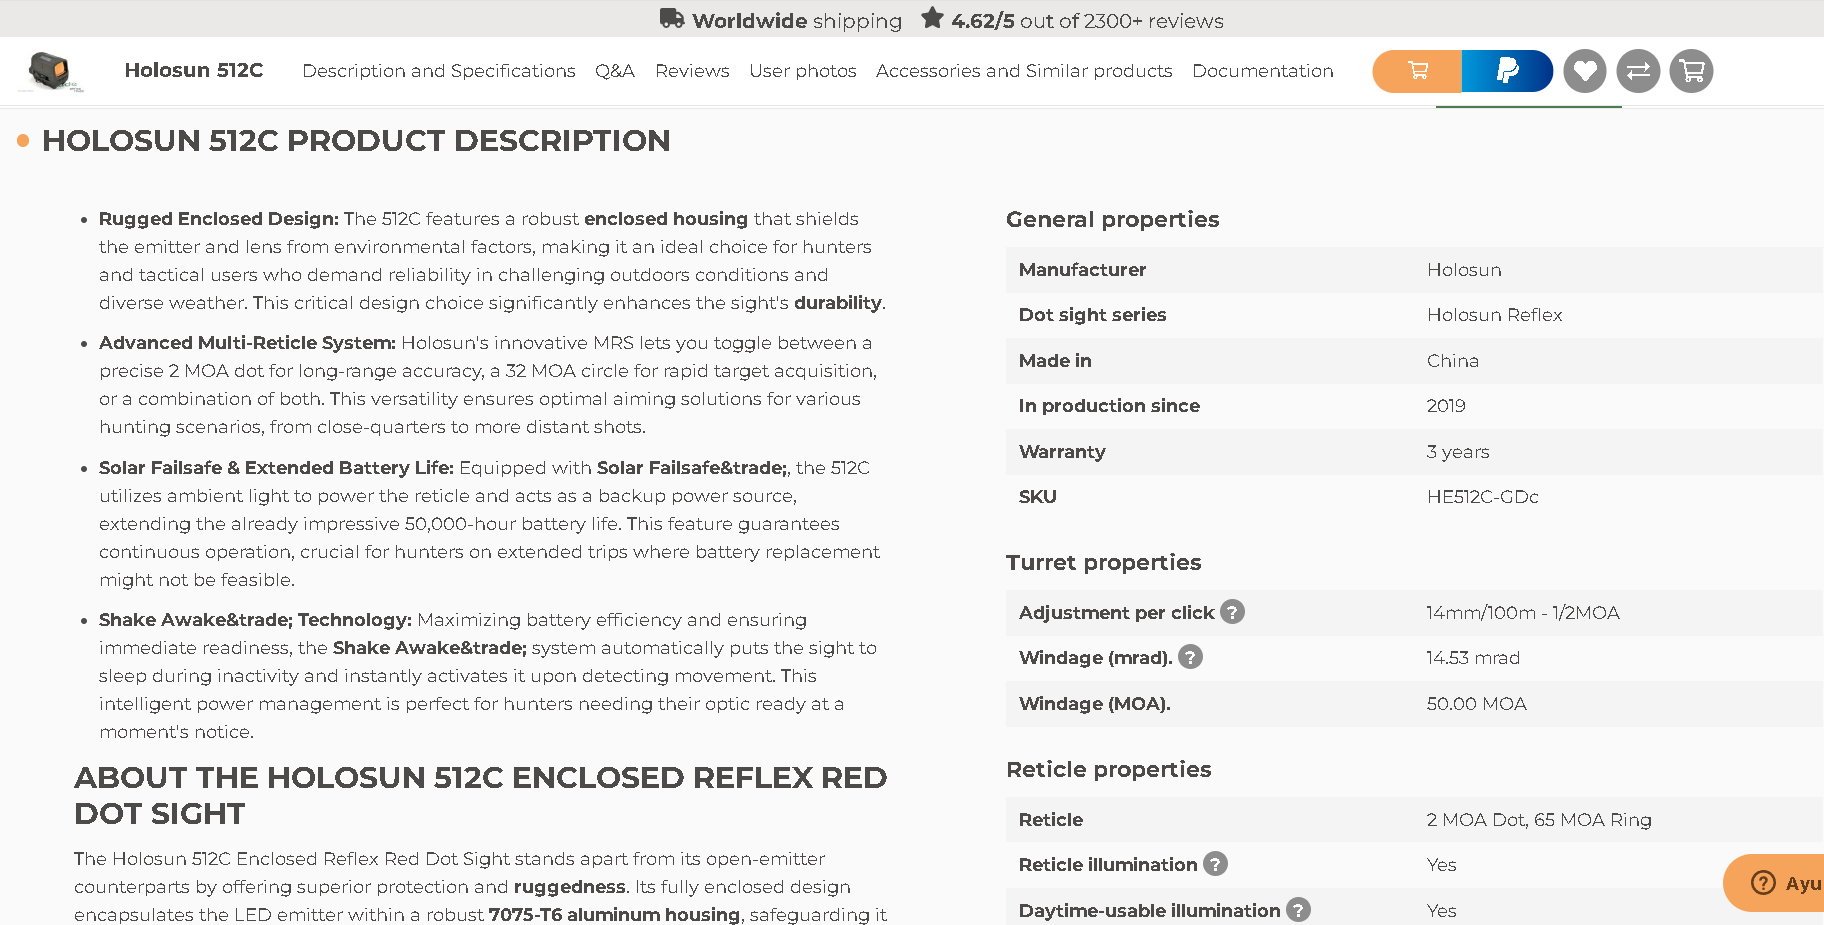The image size is (1824, 925).
Task: Click the compare arrows icon
Action: click(1638, 71)
